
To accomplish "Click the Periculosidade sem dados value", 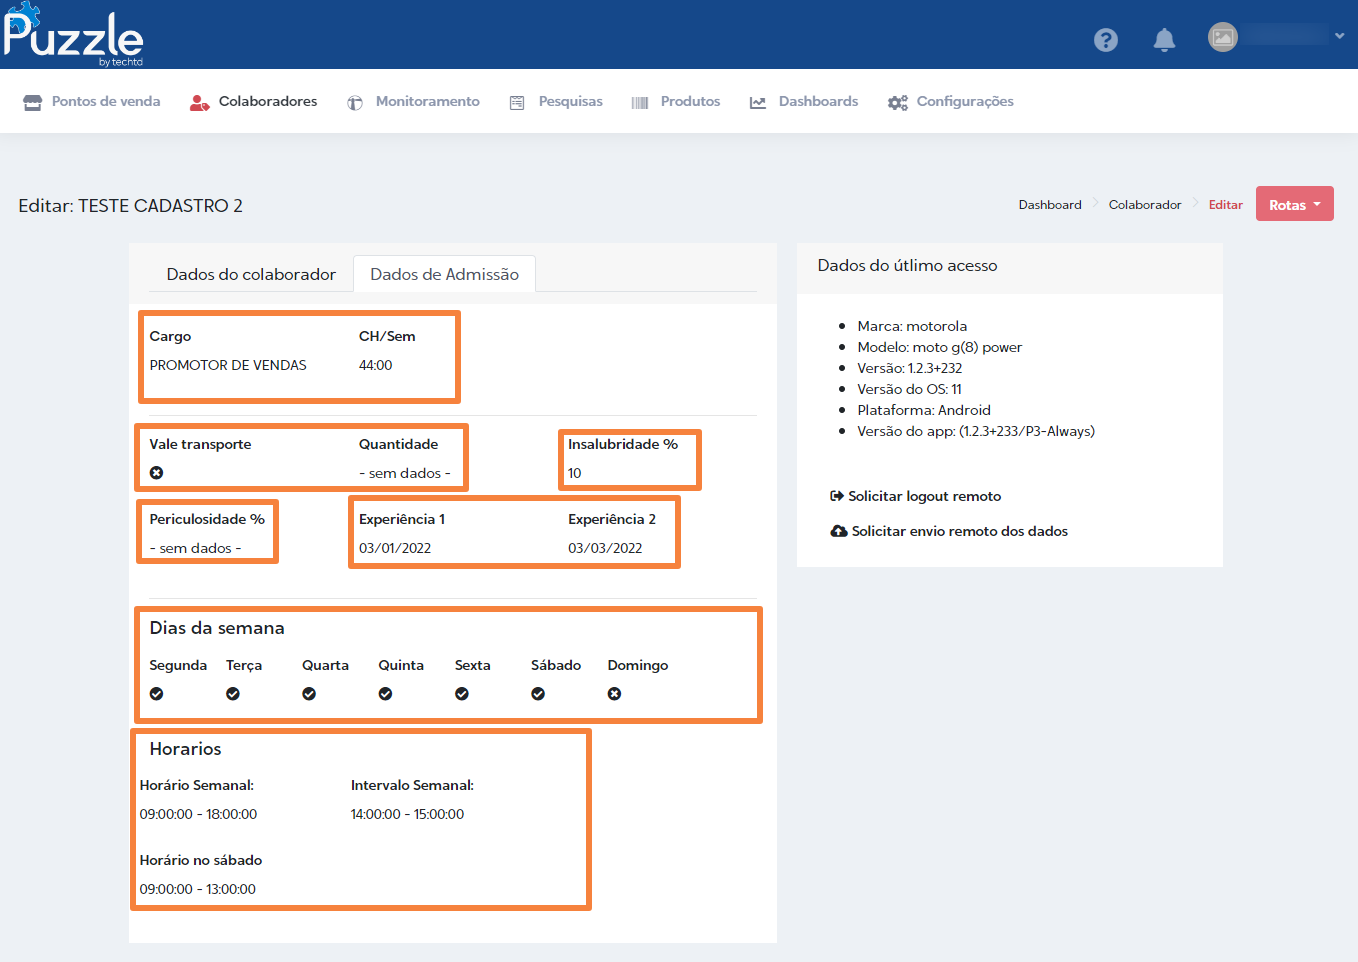I will tap(195, 548).
